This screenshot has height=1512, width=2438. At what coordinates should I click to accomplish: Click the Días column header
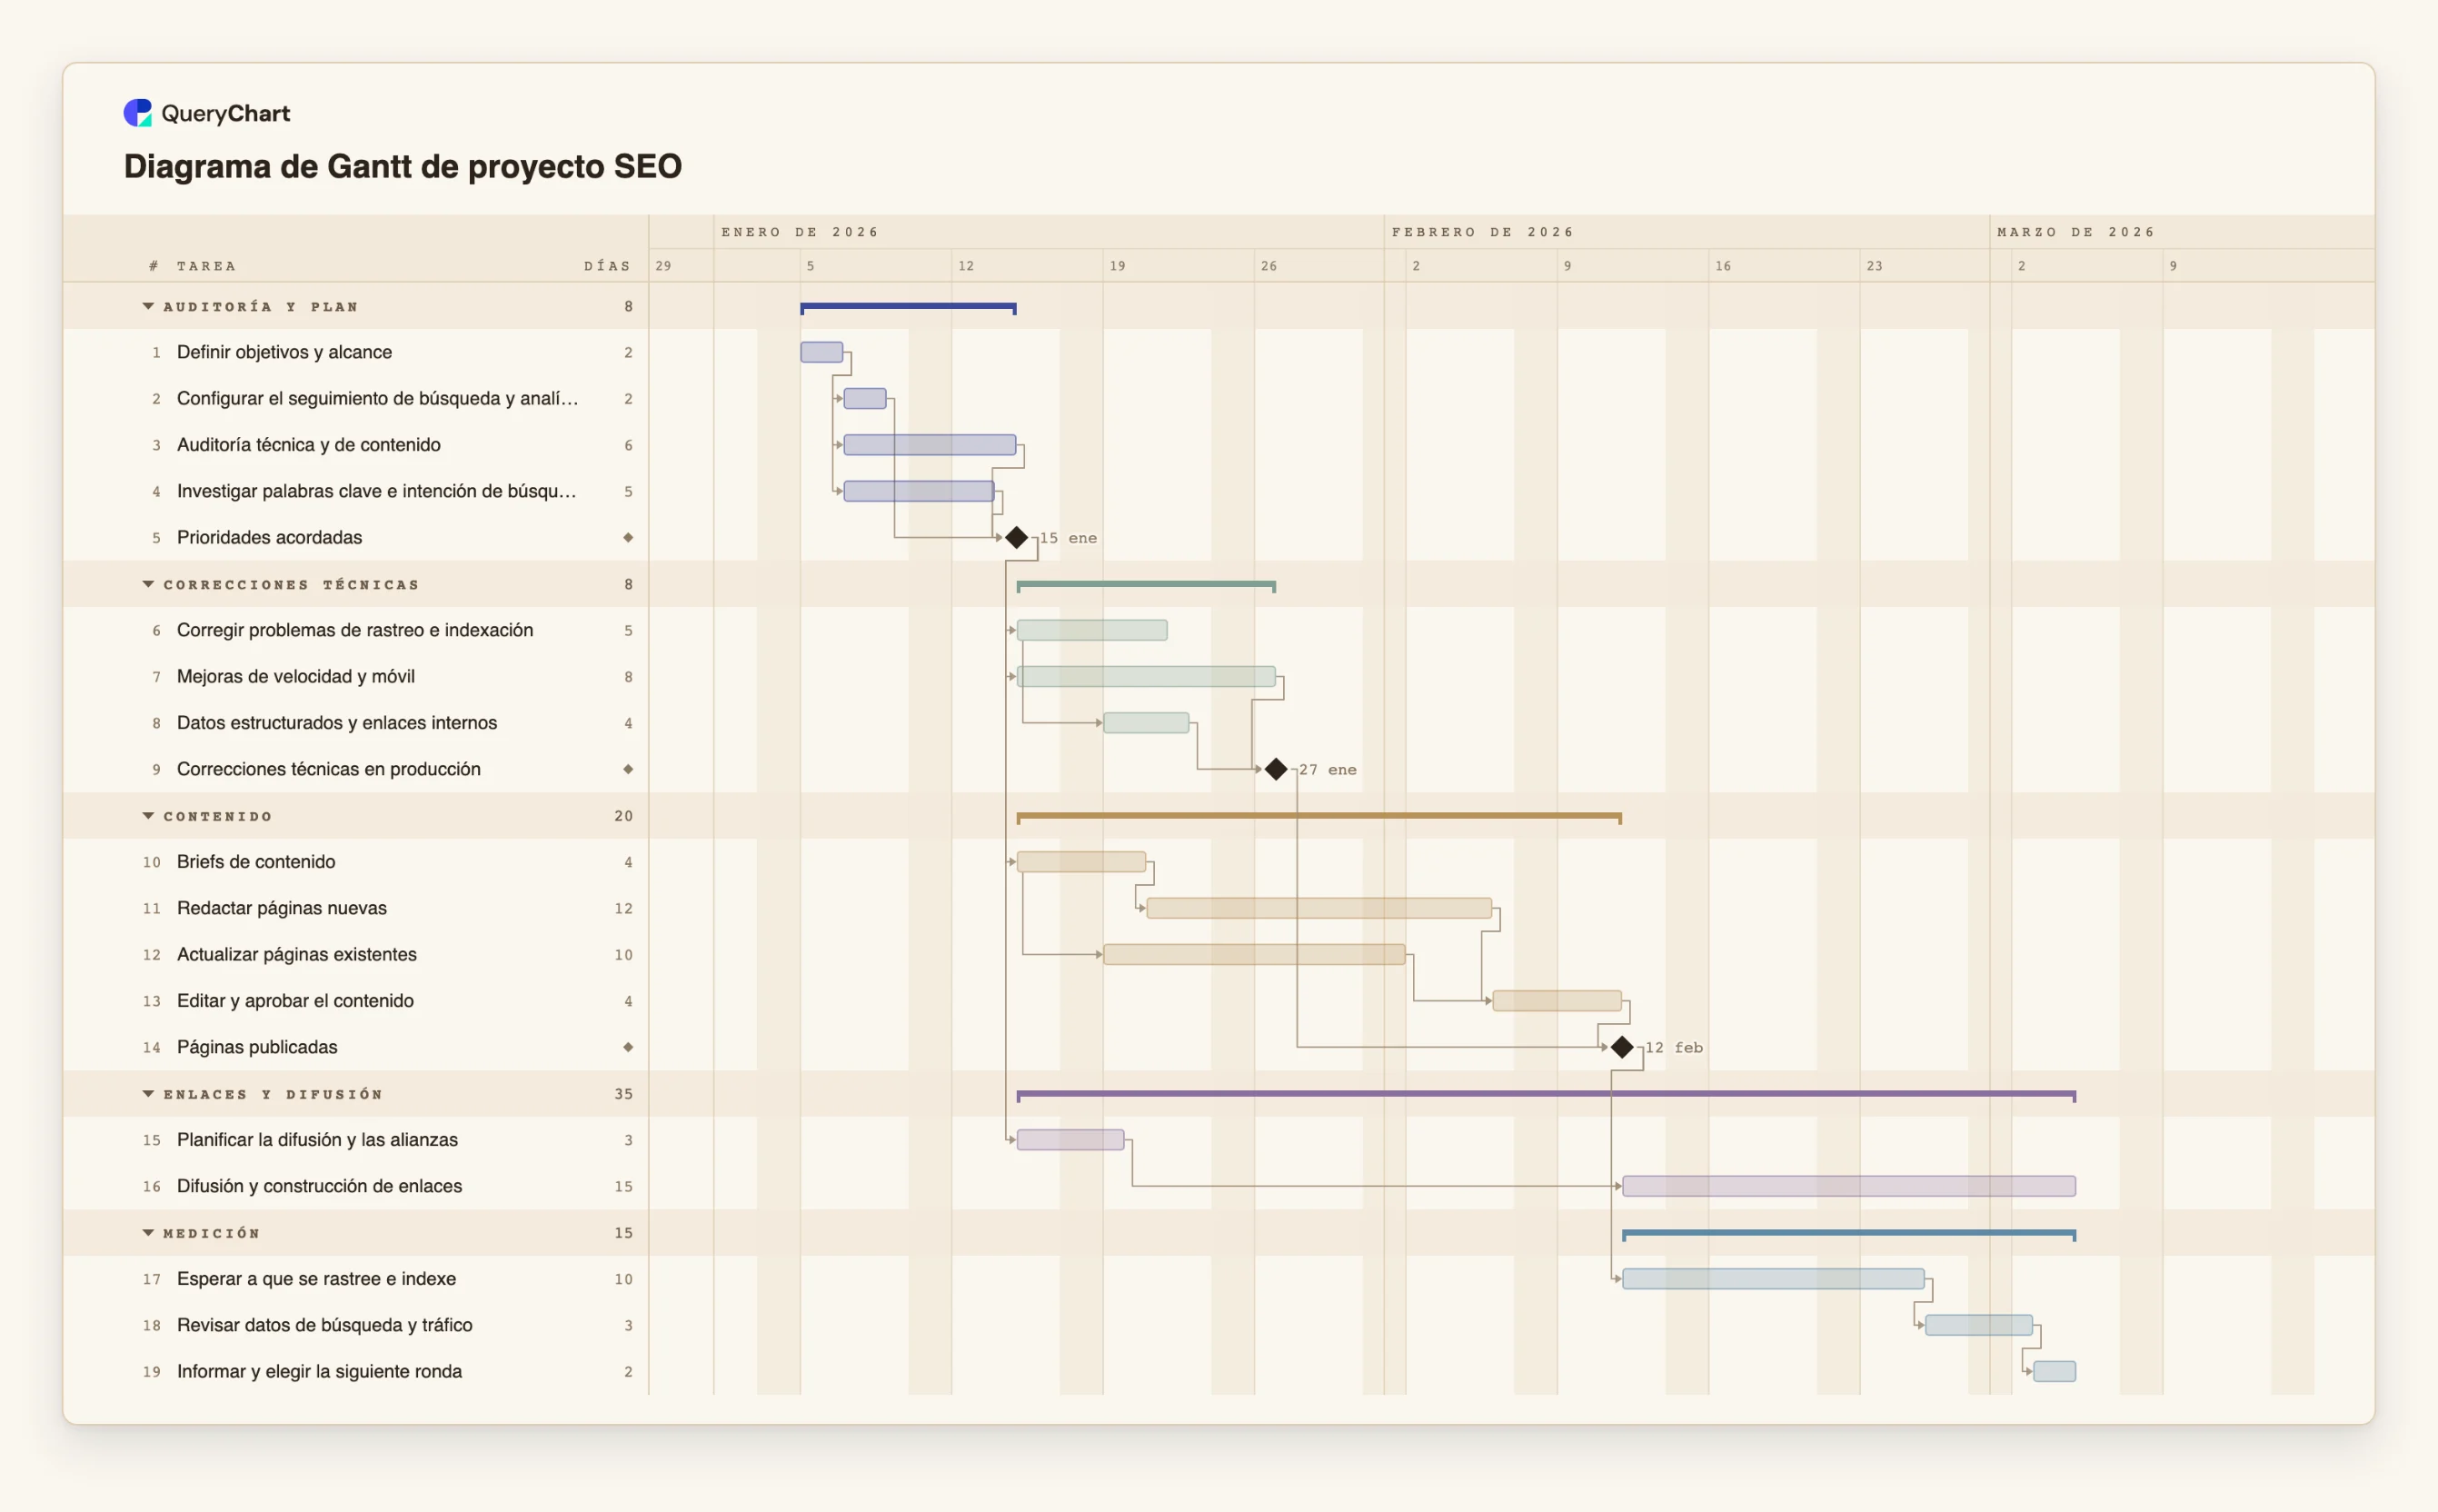(x=608, y=266)
